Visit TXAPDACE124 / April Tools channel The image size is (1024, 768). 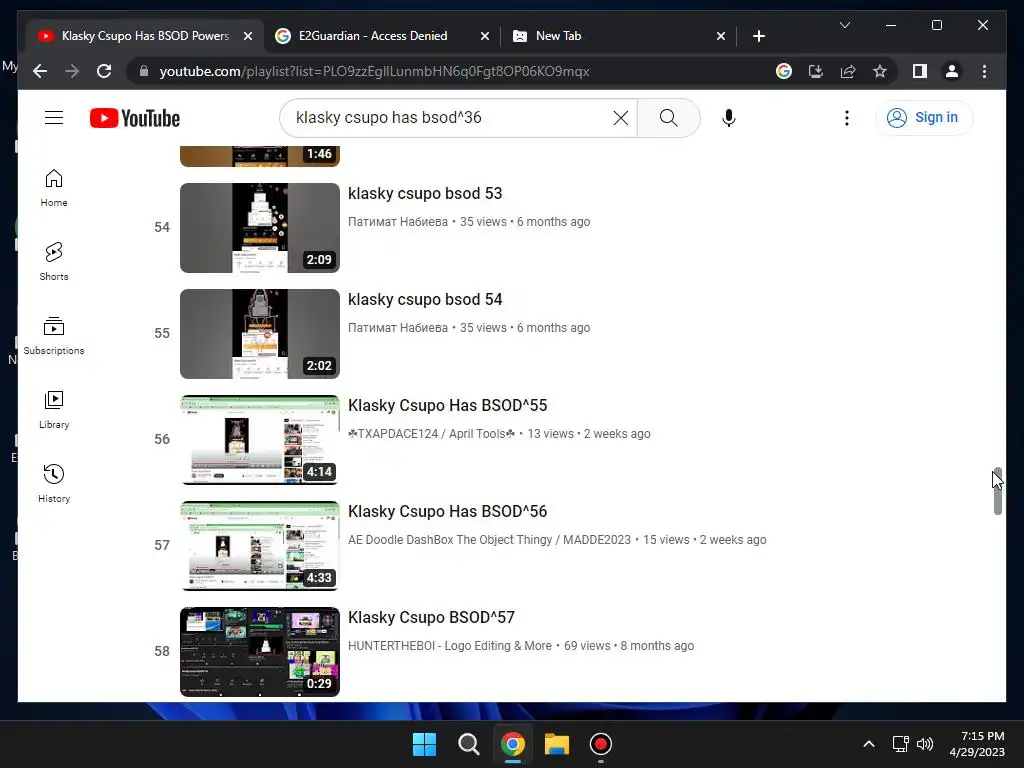click(x=432, y=434)
